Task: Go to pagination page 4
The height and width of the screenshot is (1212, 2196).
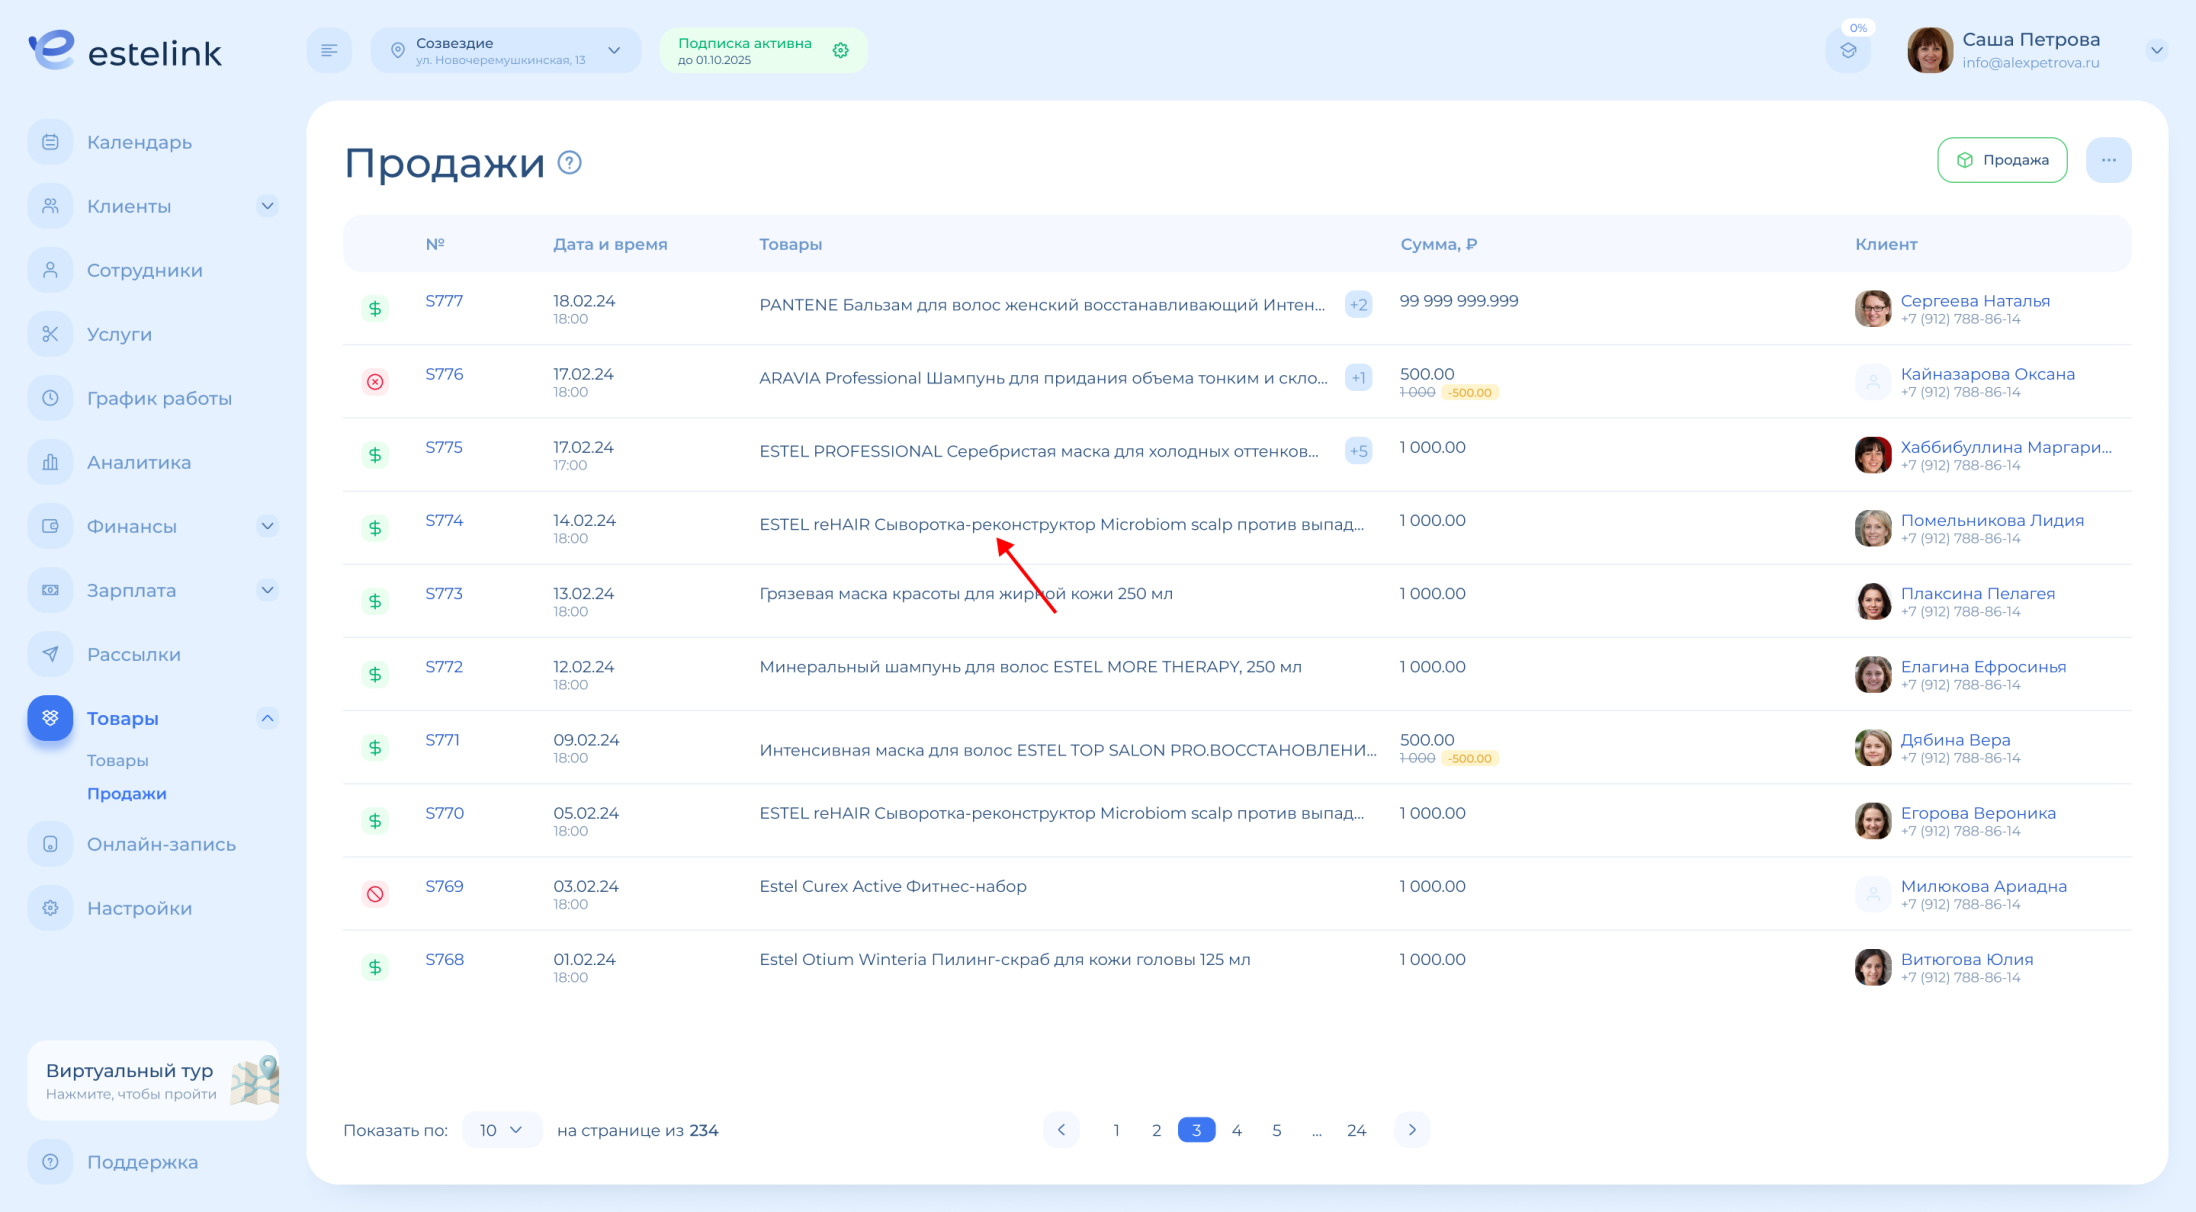Action: (1236, 1130)
